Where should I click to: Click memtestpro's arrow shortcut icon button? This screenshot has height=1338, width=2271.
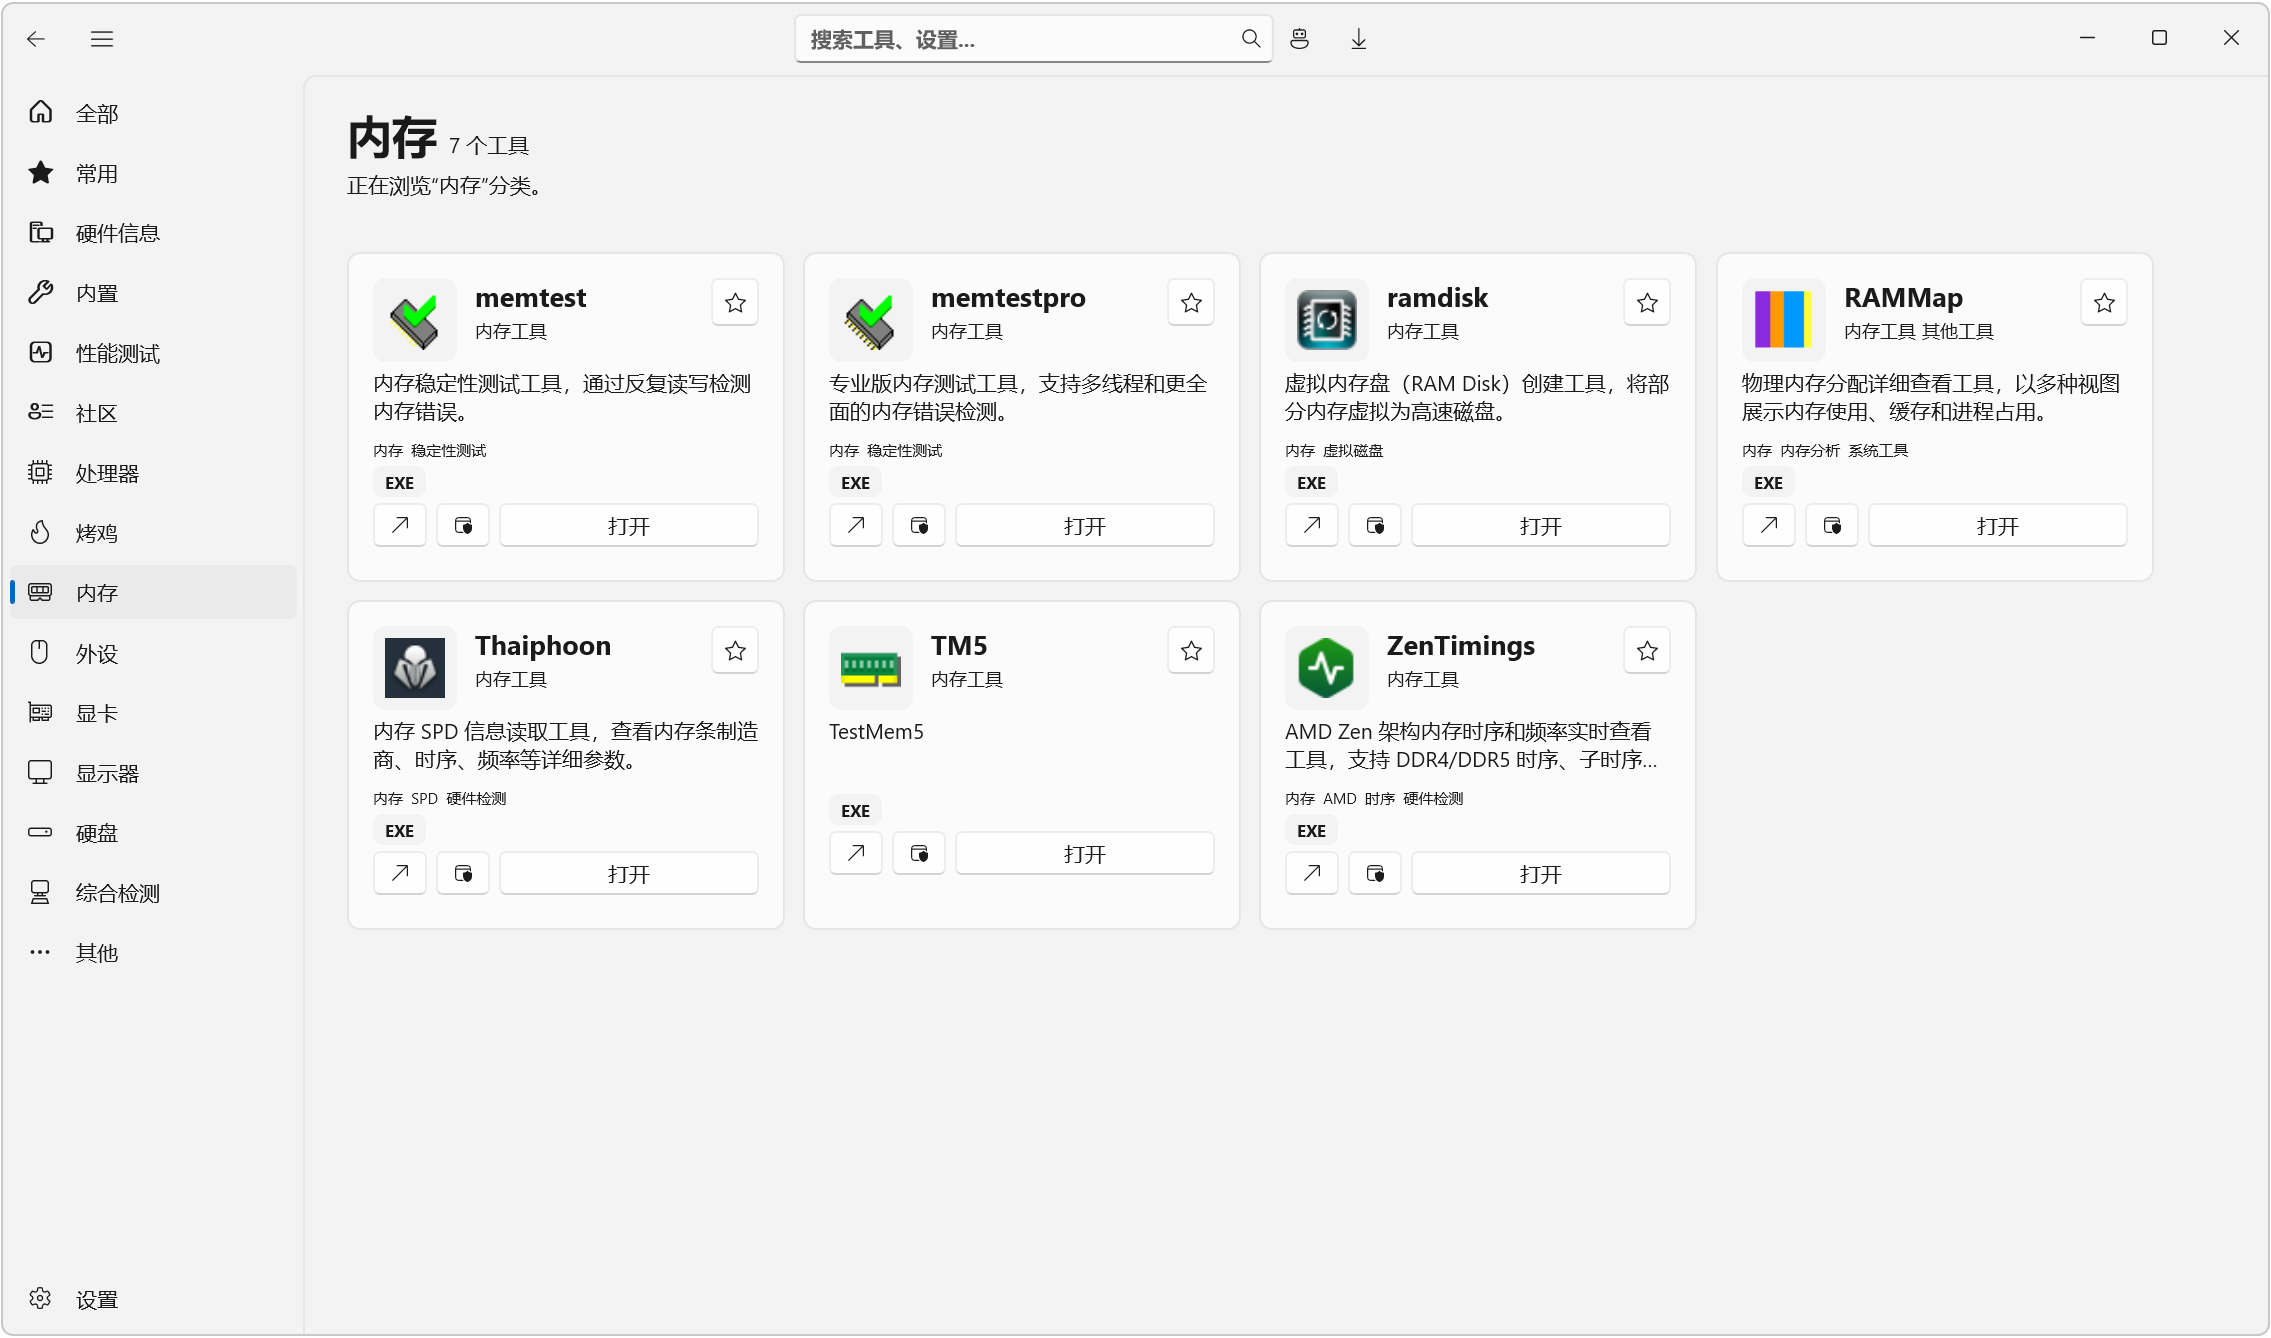tap(856, 525)
